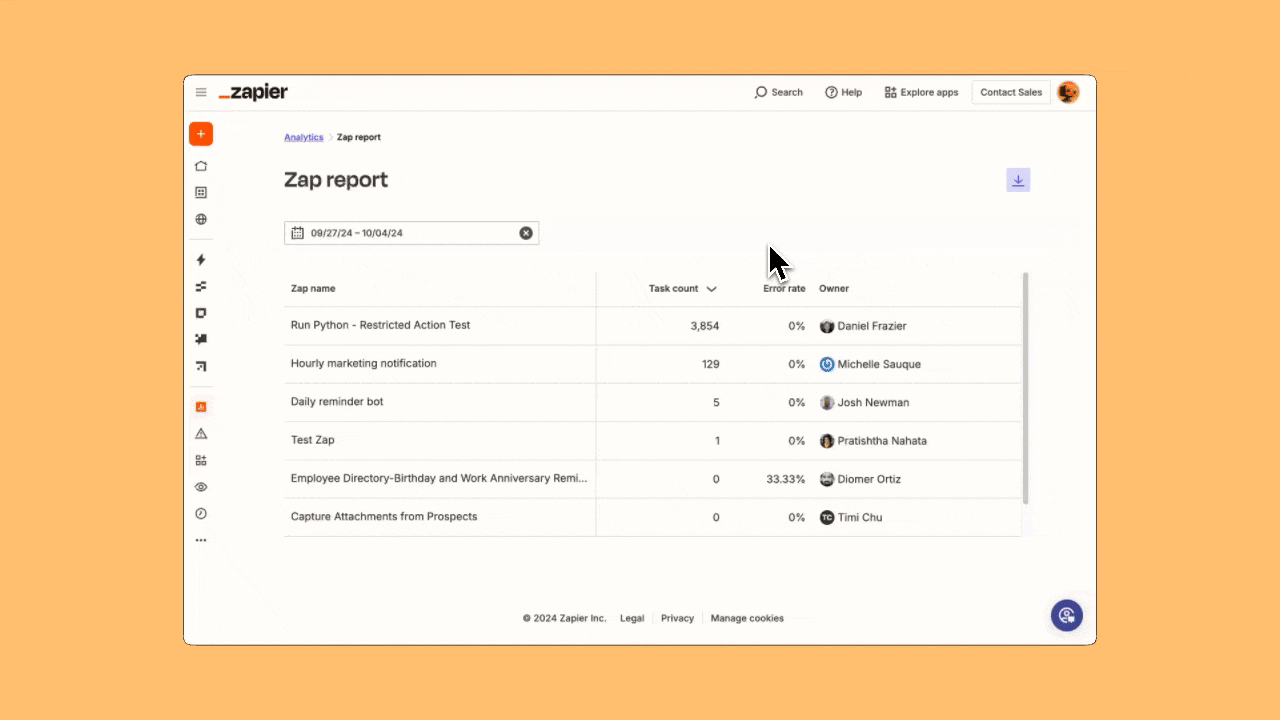Click the 3,854 task count cell
This screenshot has width=1280, height=720.
click(704, 326)
